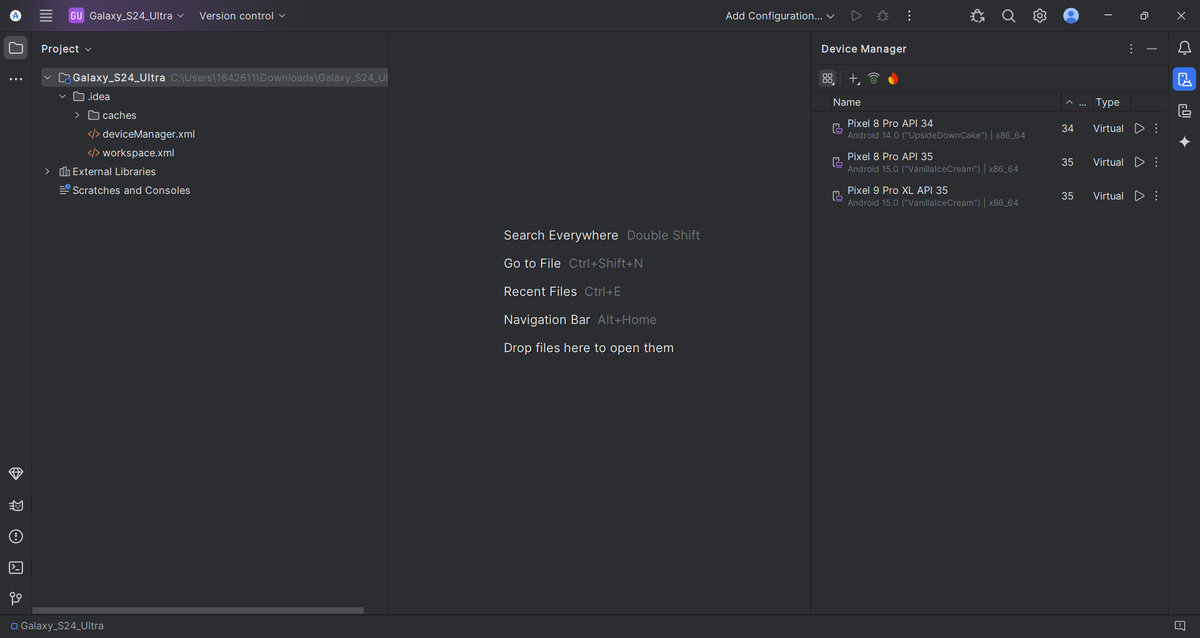
Task: Open more run actions menu
Action: coord(909,16)
